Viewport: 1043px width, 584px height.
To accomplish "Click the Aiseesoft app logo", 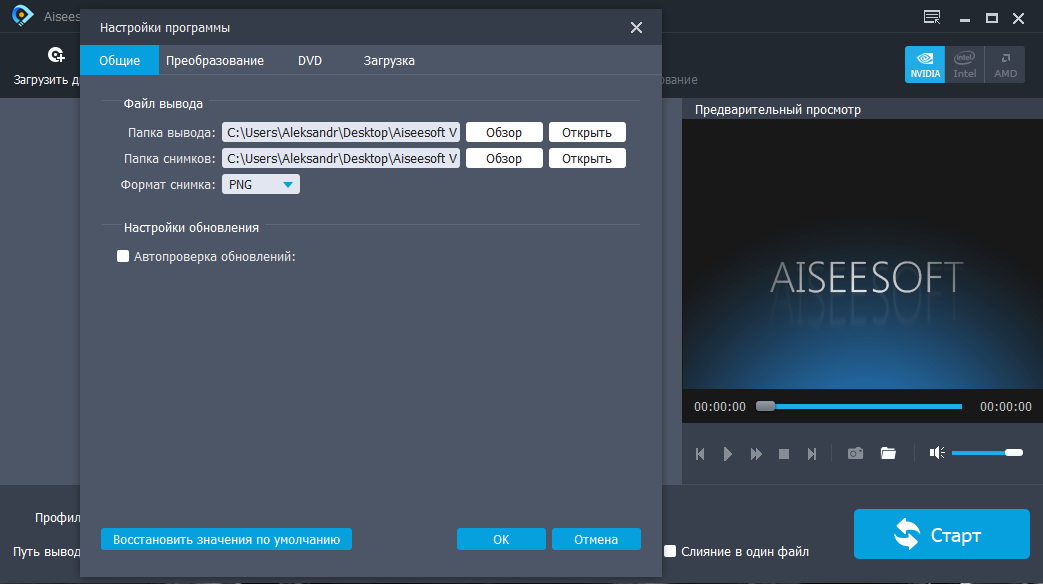I will (x=22, y=15).
